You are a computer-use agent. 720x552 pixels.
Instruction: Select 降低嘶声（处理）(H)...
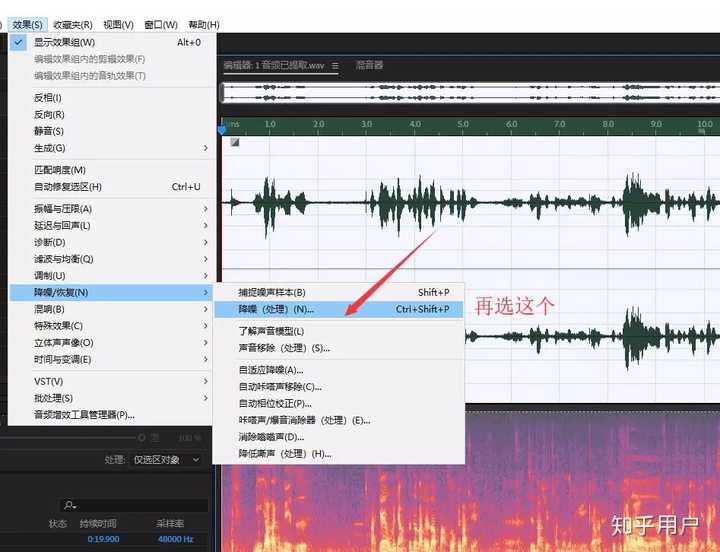tap(339, 454)
